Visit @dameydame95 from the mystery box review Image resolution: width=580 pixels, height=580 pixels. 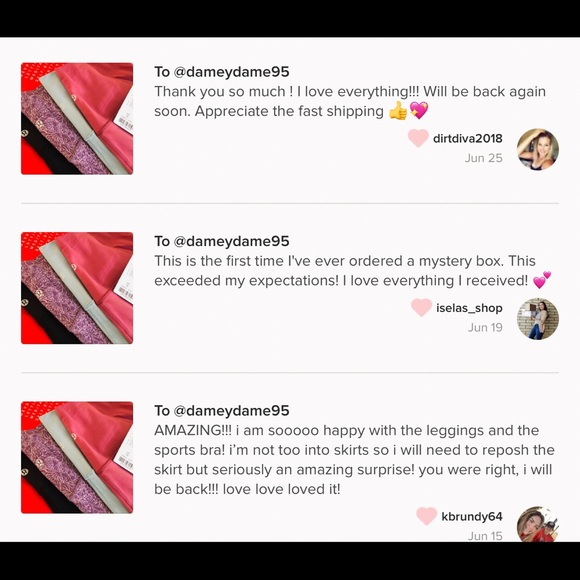point(231,241)
